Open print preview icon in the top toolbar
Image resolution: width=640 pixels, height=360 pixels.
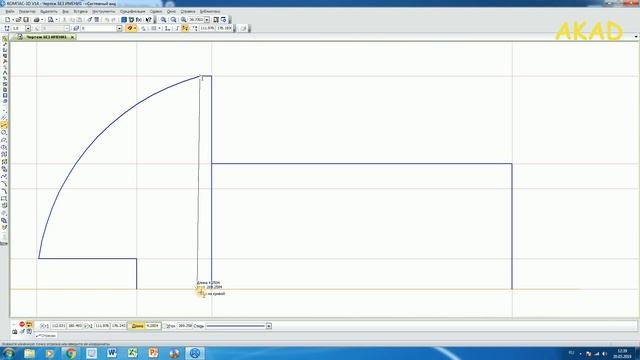[x=51, y=20]
